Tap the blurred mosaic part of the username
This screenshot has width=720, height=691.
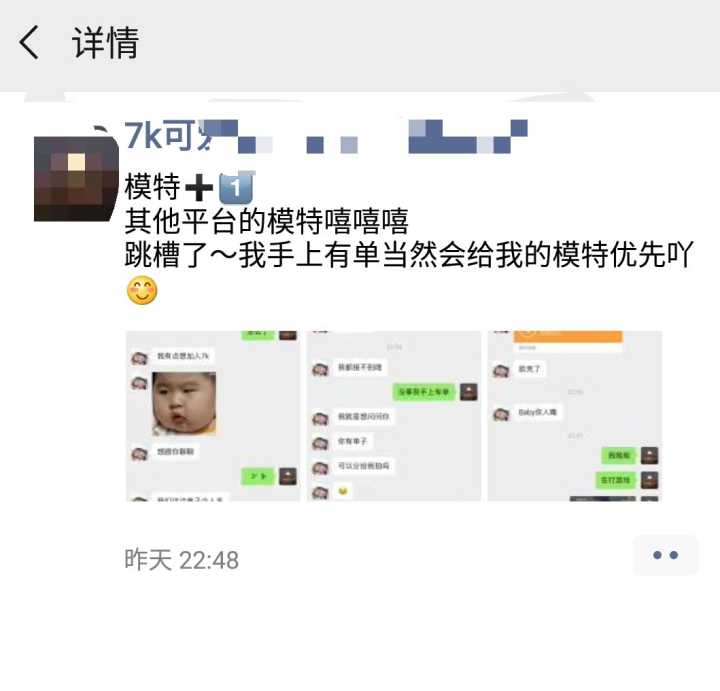click(365, 136)
